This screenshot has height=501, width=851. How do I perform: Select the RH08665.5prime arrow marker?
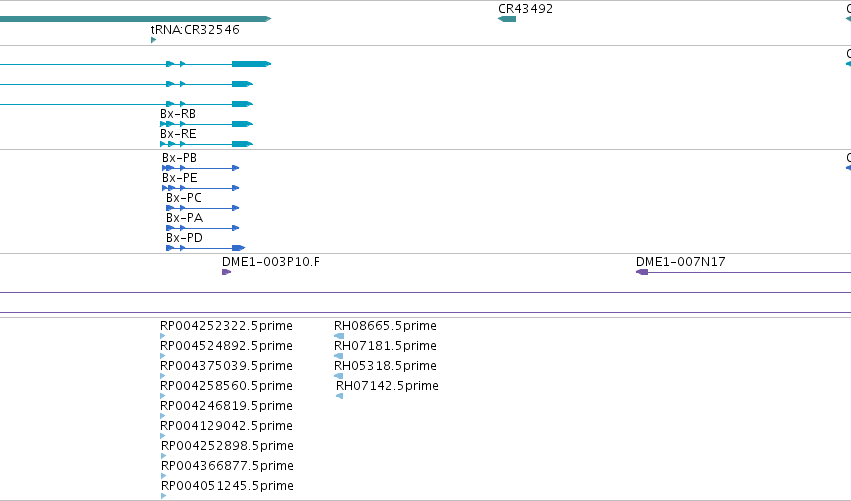(339, 336)
